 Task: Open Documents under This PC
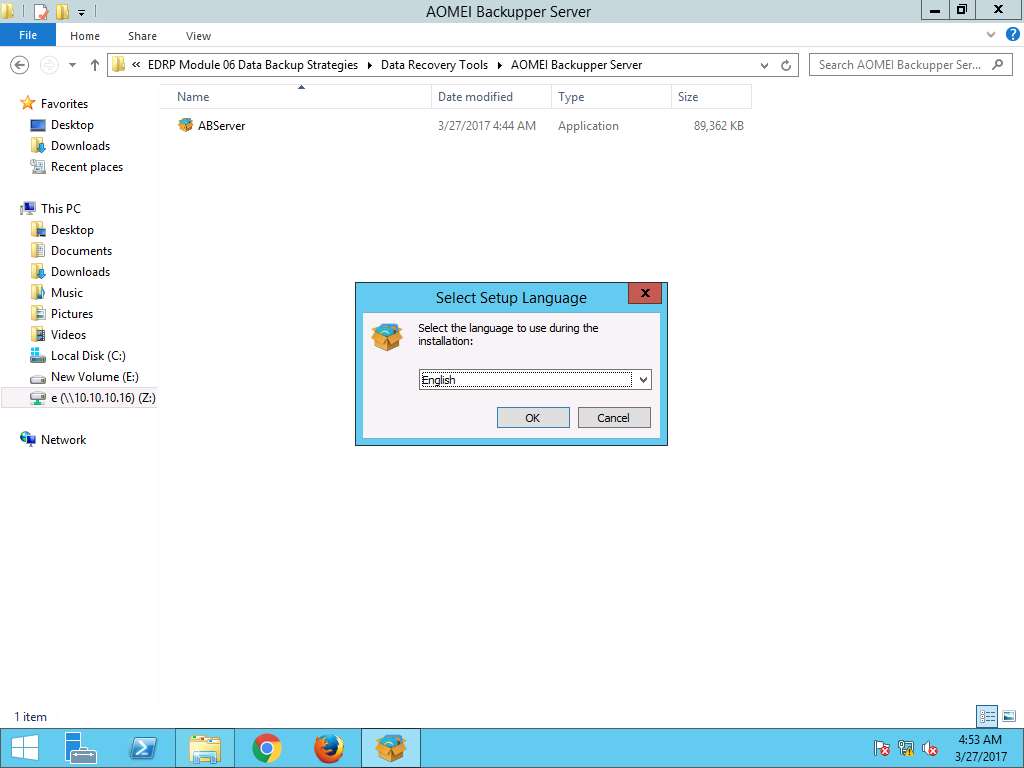click(81, 251)
